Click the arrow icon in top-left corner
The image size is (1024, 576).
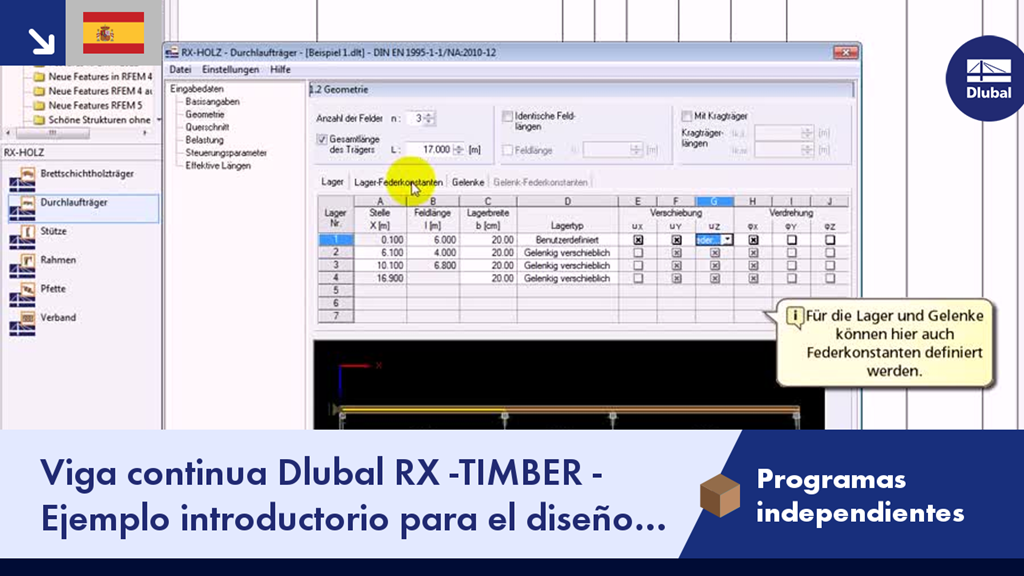point(41,41)
